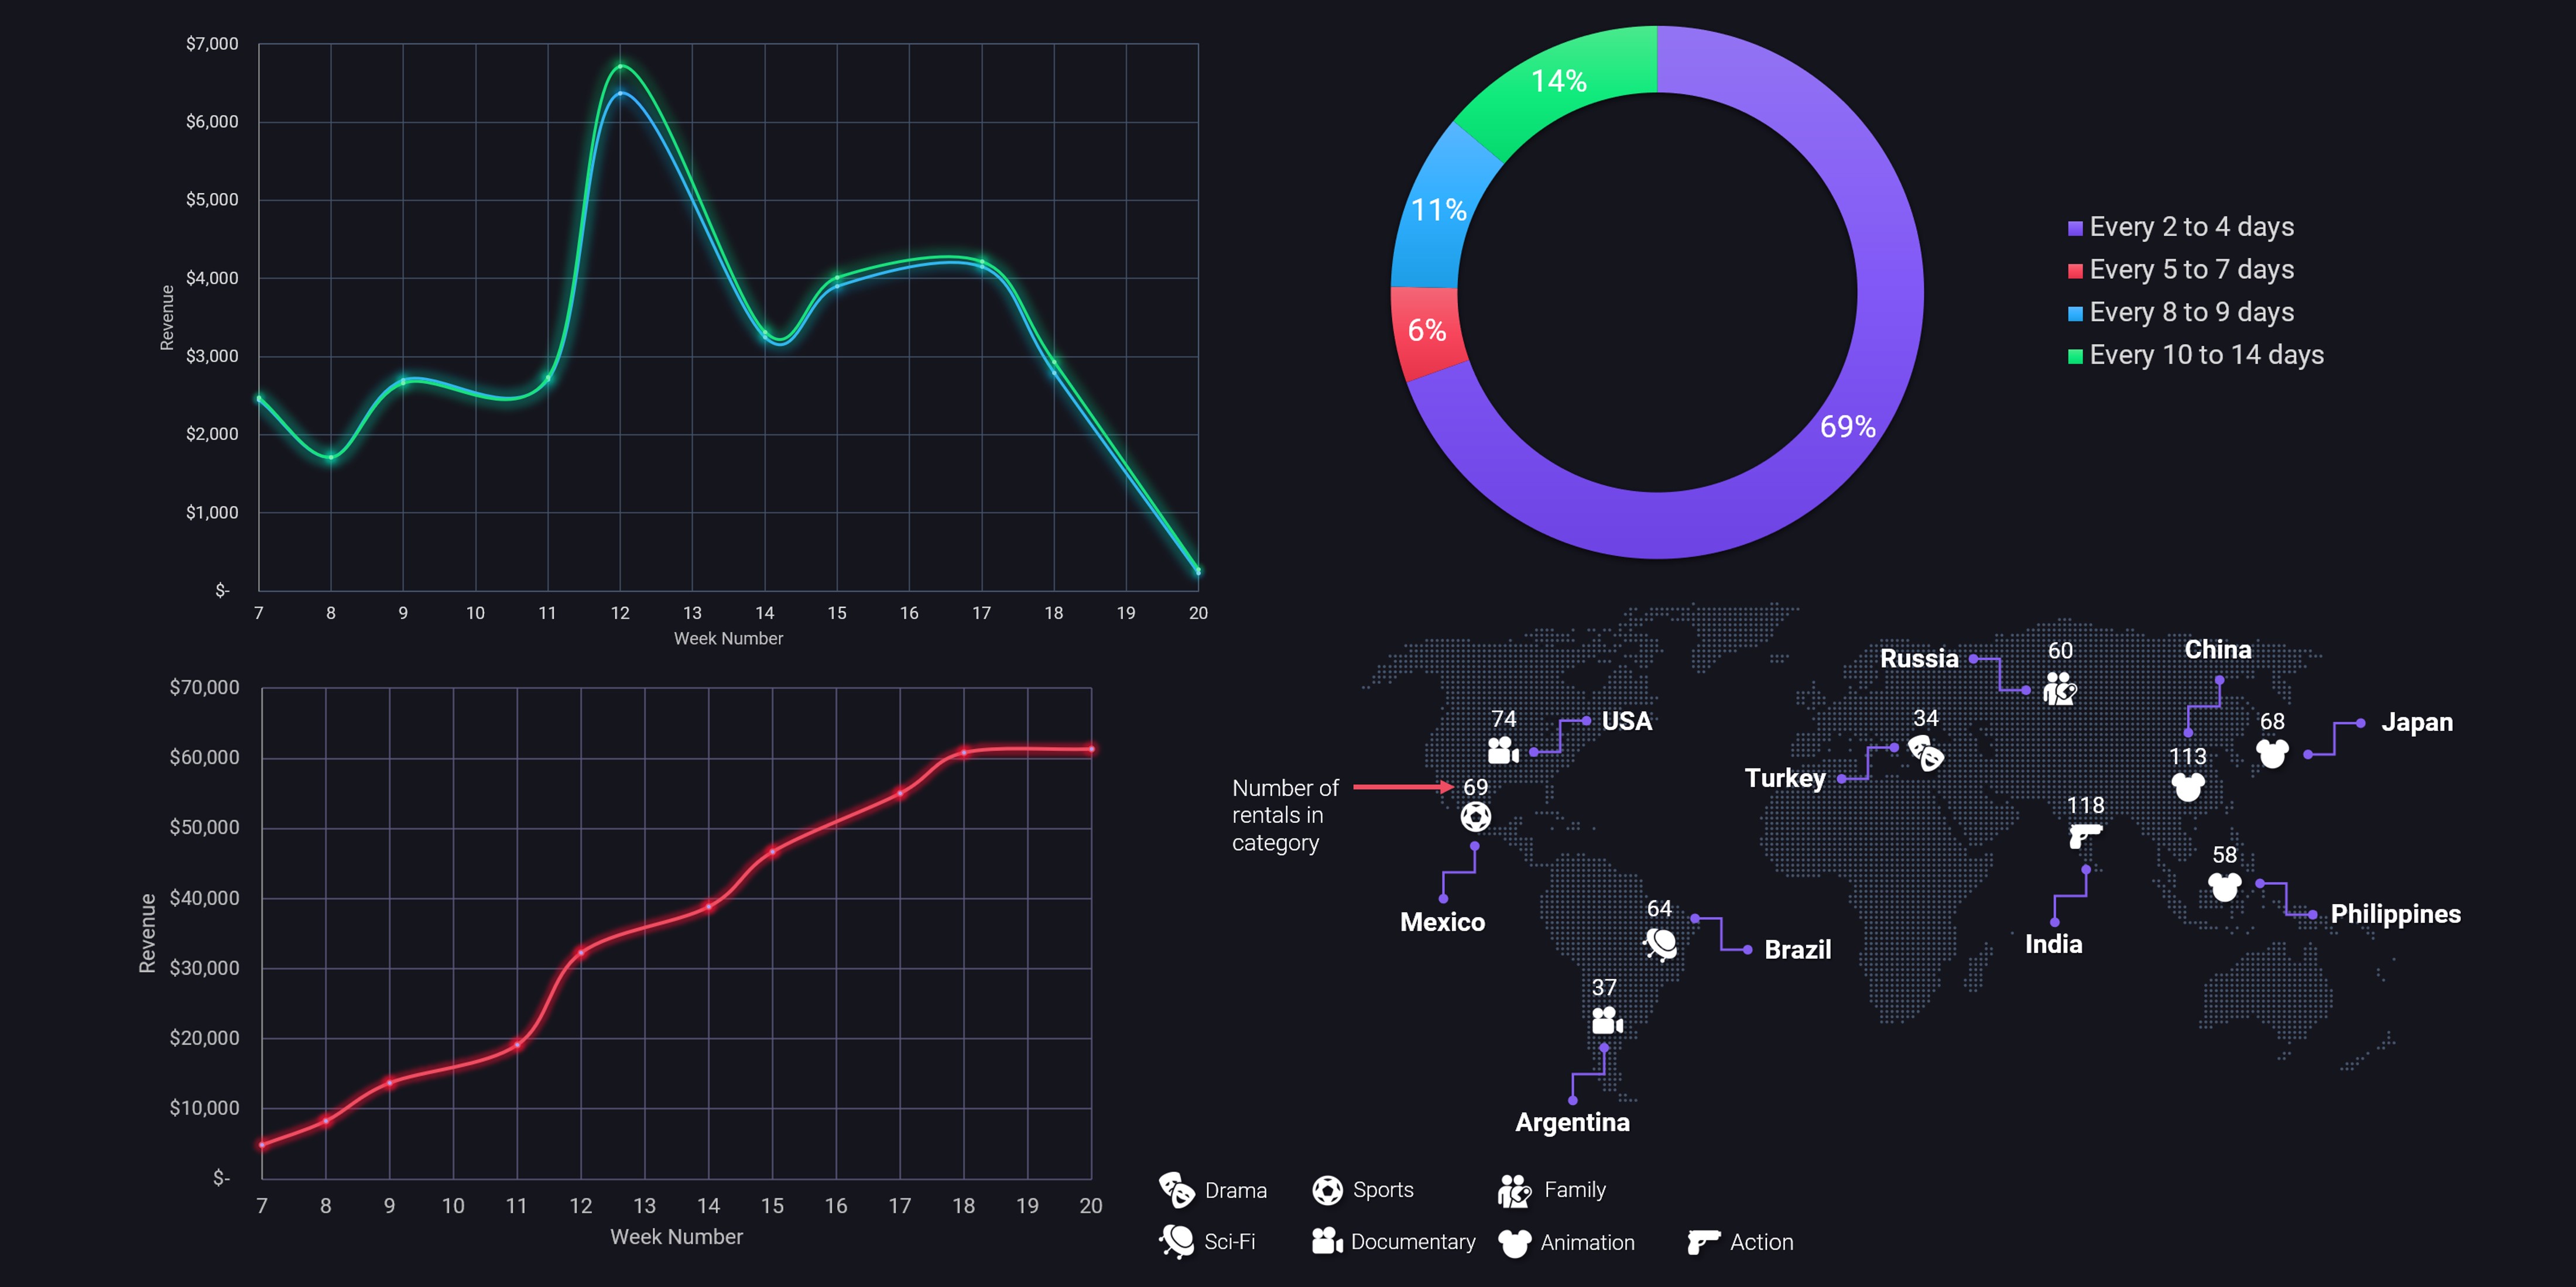This screenshot has width=2576, height=1287.
Task: Click the Animation legend label
Action: 1587,1243
